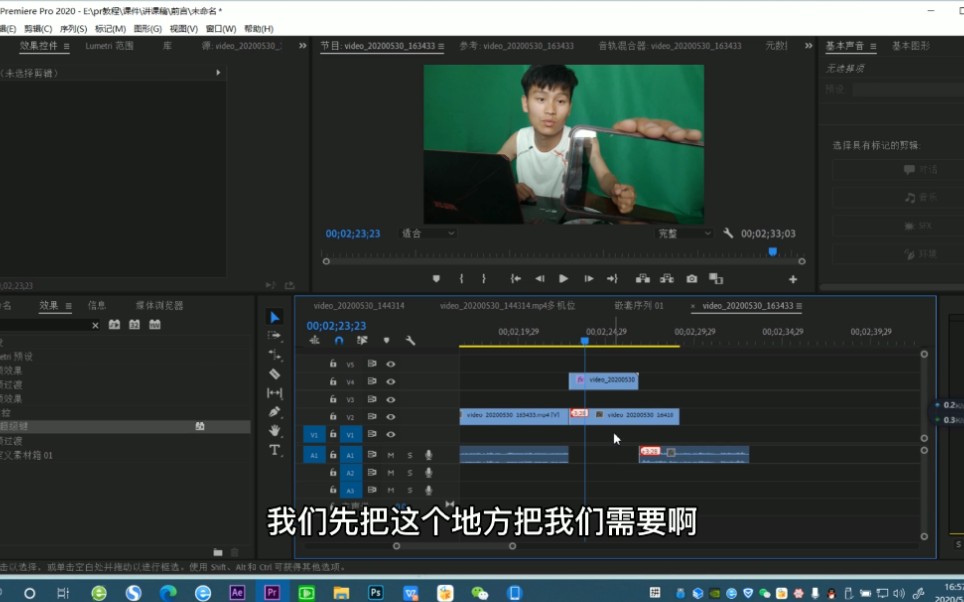Mute the A1 audio track
964x602 pixels.
pos(392,455)
